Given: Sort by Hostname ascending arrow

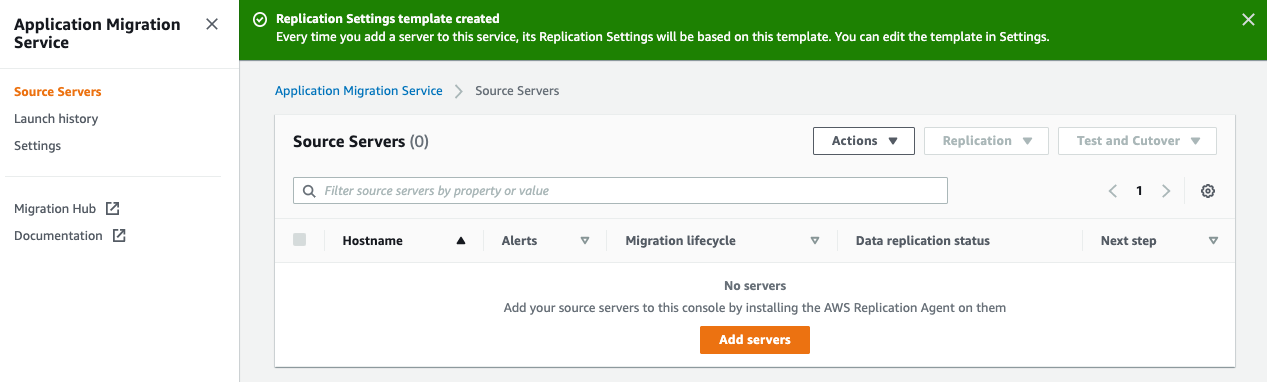Looking at the screenshot, I should point(460,241).
